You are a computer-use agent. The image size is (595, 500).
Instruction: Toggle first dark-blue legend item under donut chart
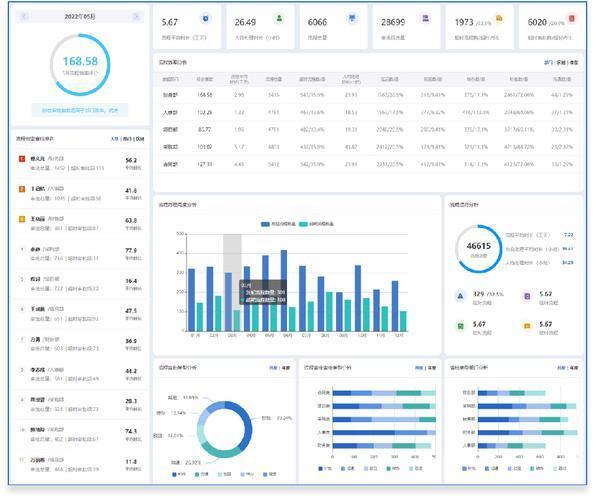click(x=179, y=474)
